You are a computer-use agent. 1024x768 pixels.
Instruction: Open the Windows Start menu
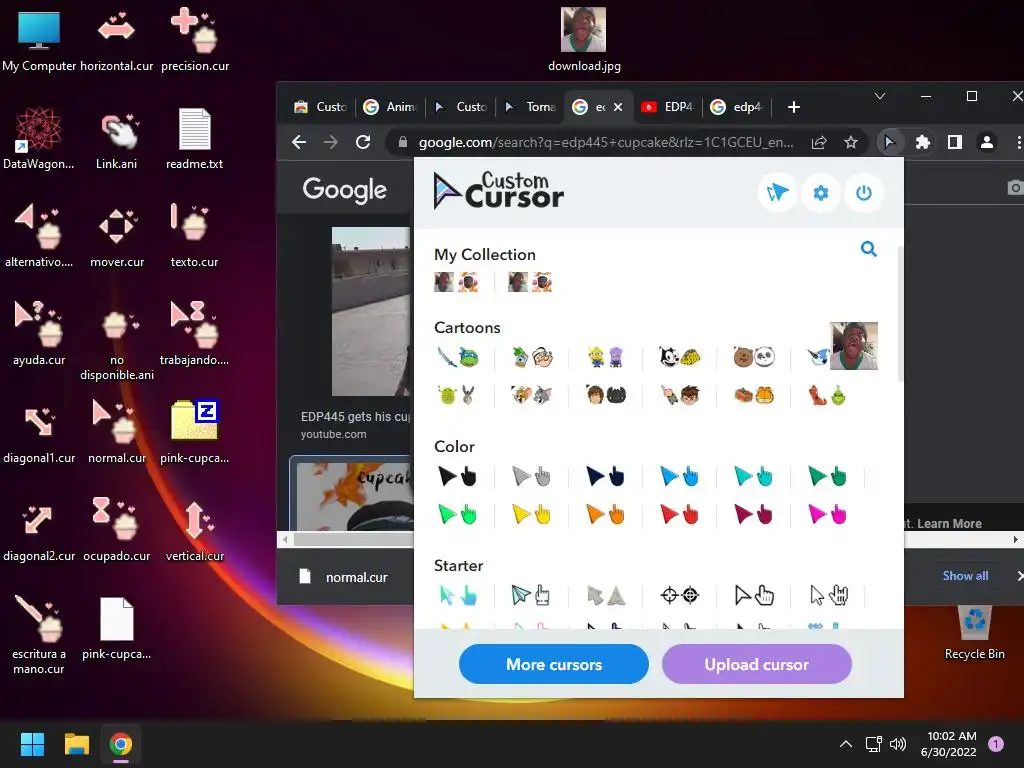(32, 744)
